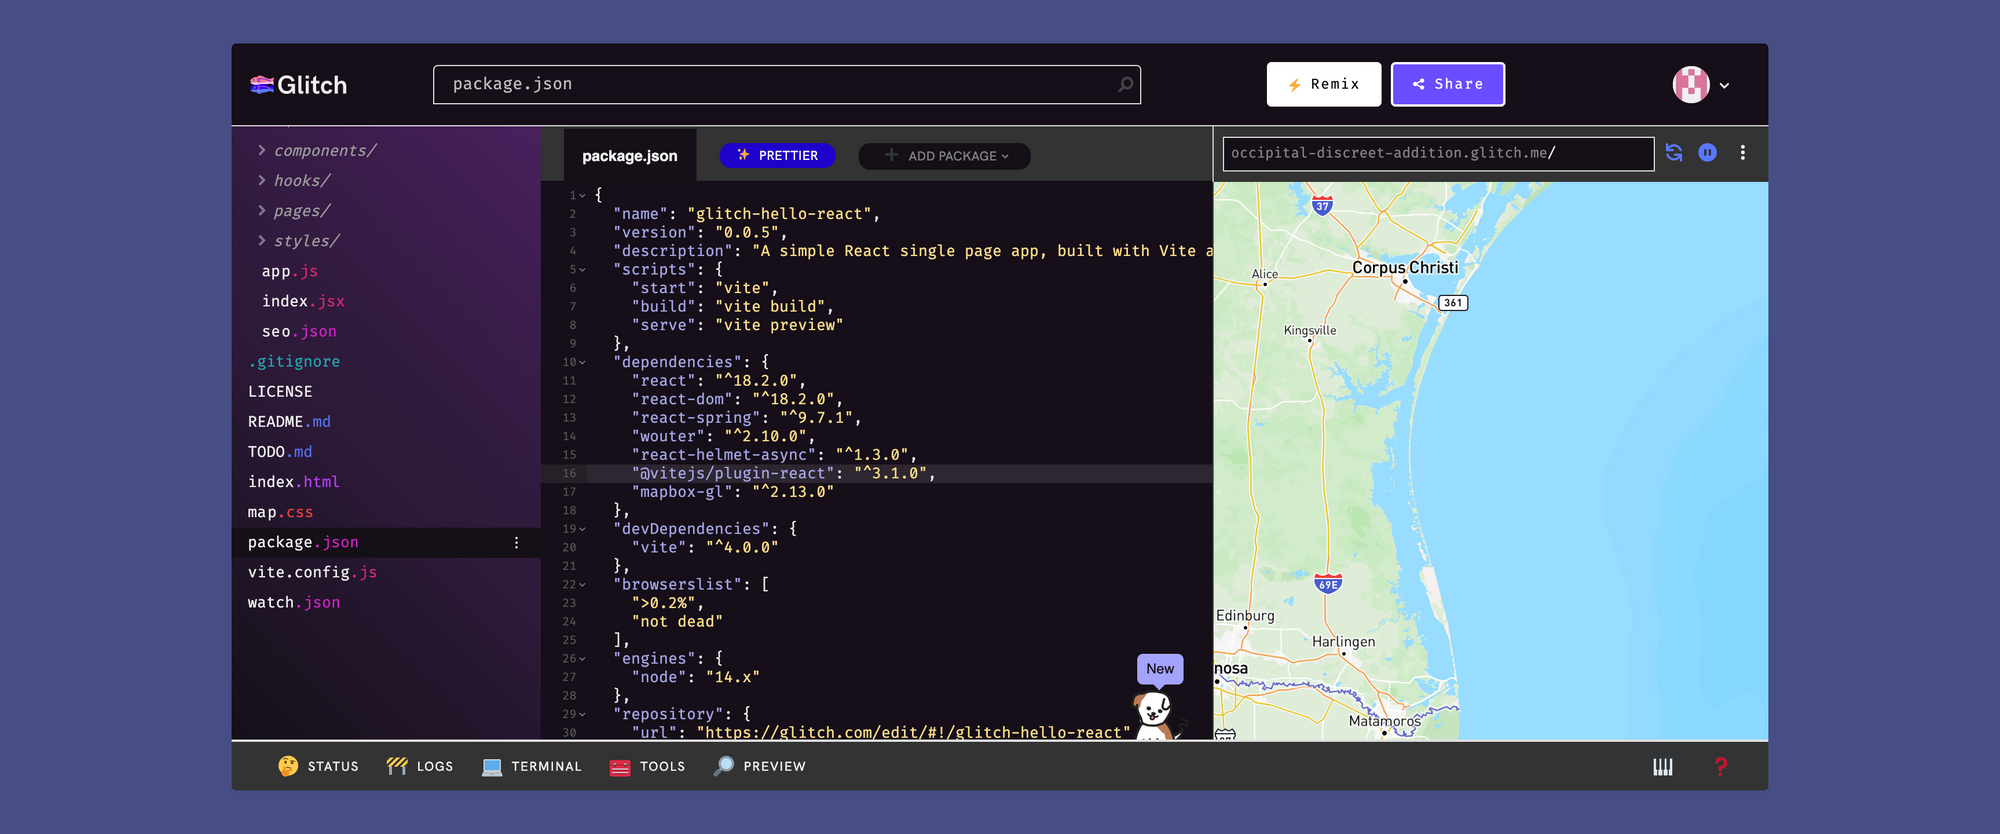
Task: Click the New puppy mascot
Action: 1155,712
